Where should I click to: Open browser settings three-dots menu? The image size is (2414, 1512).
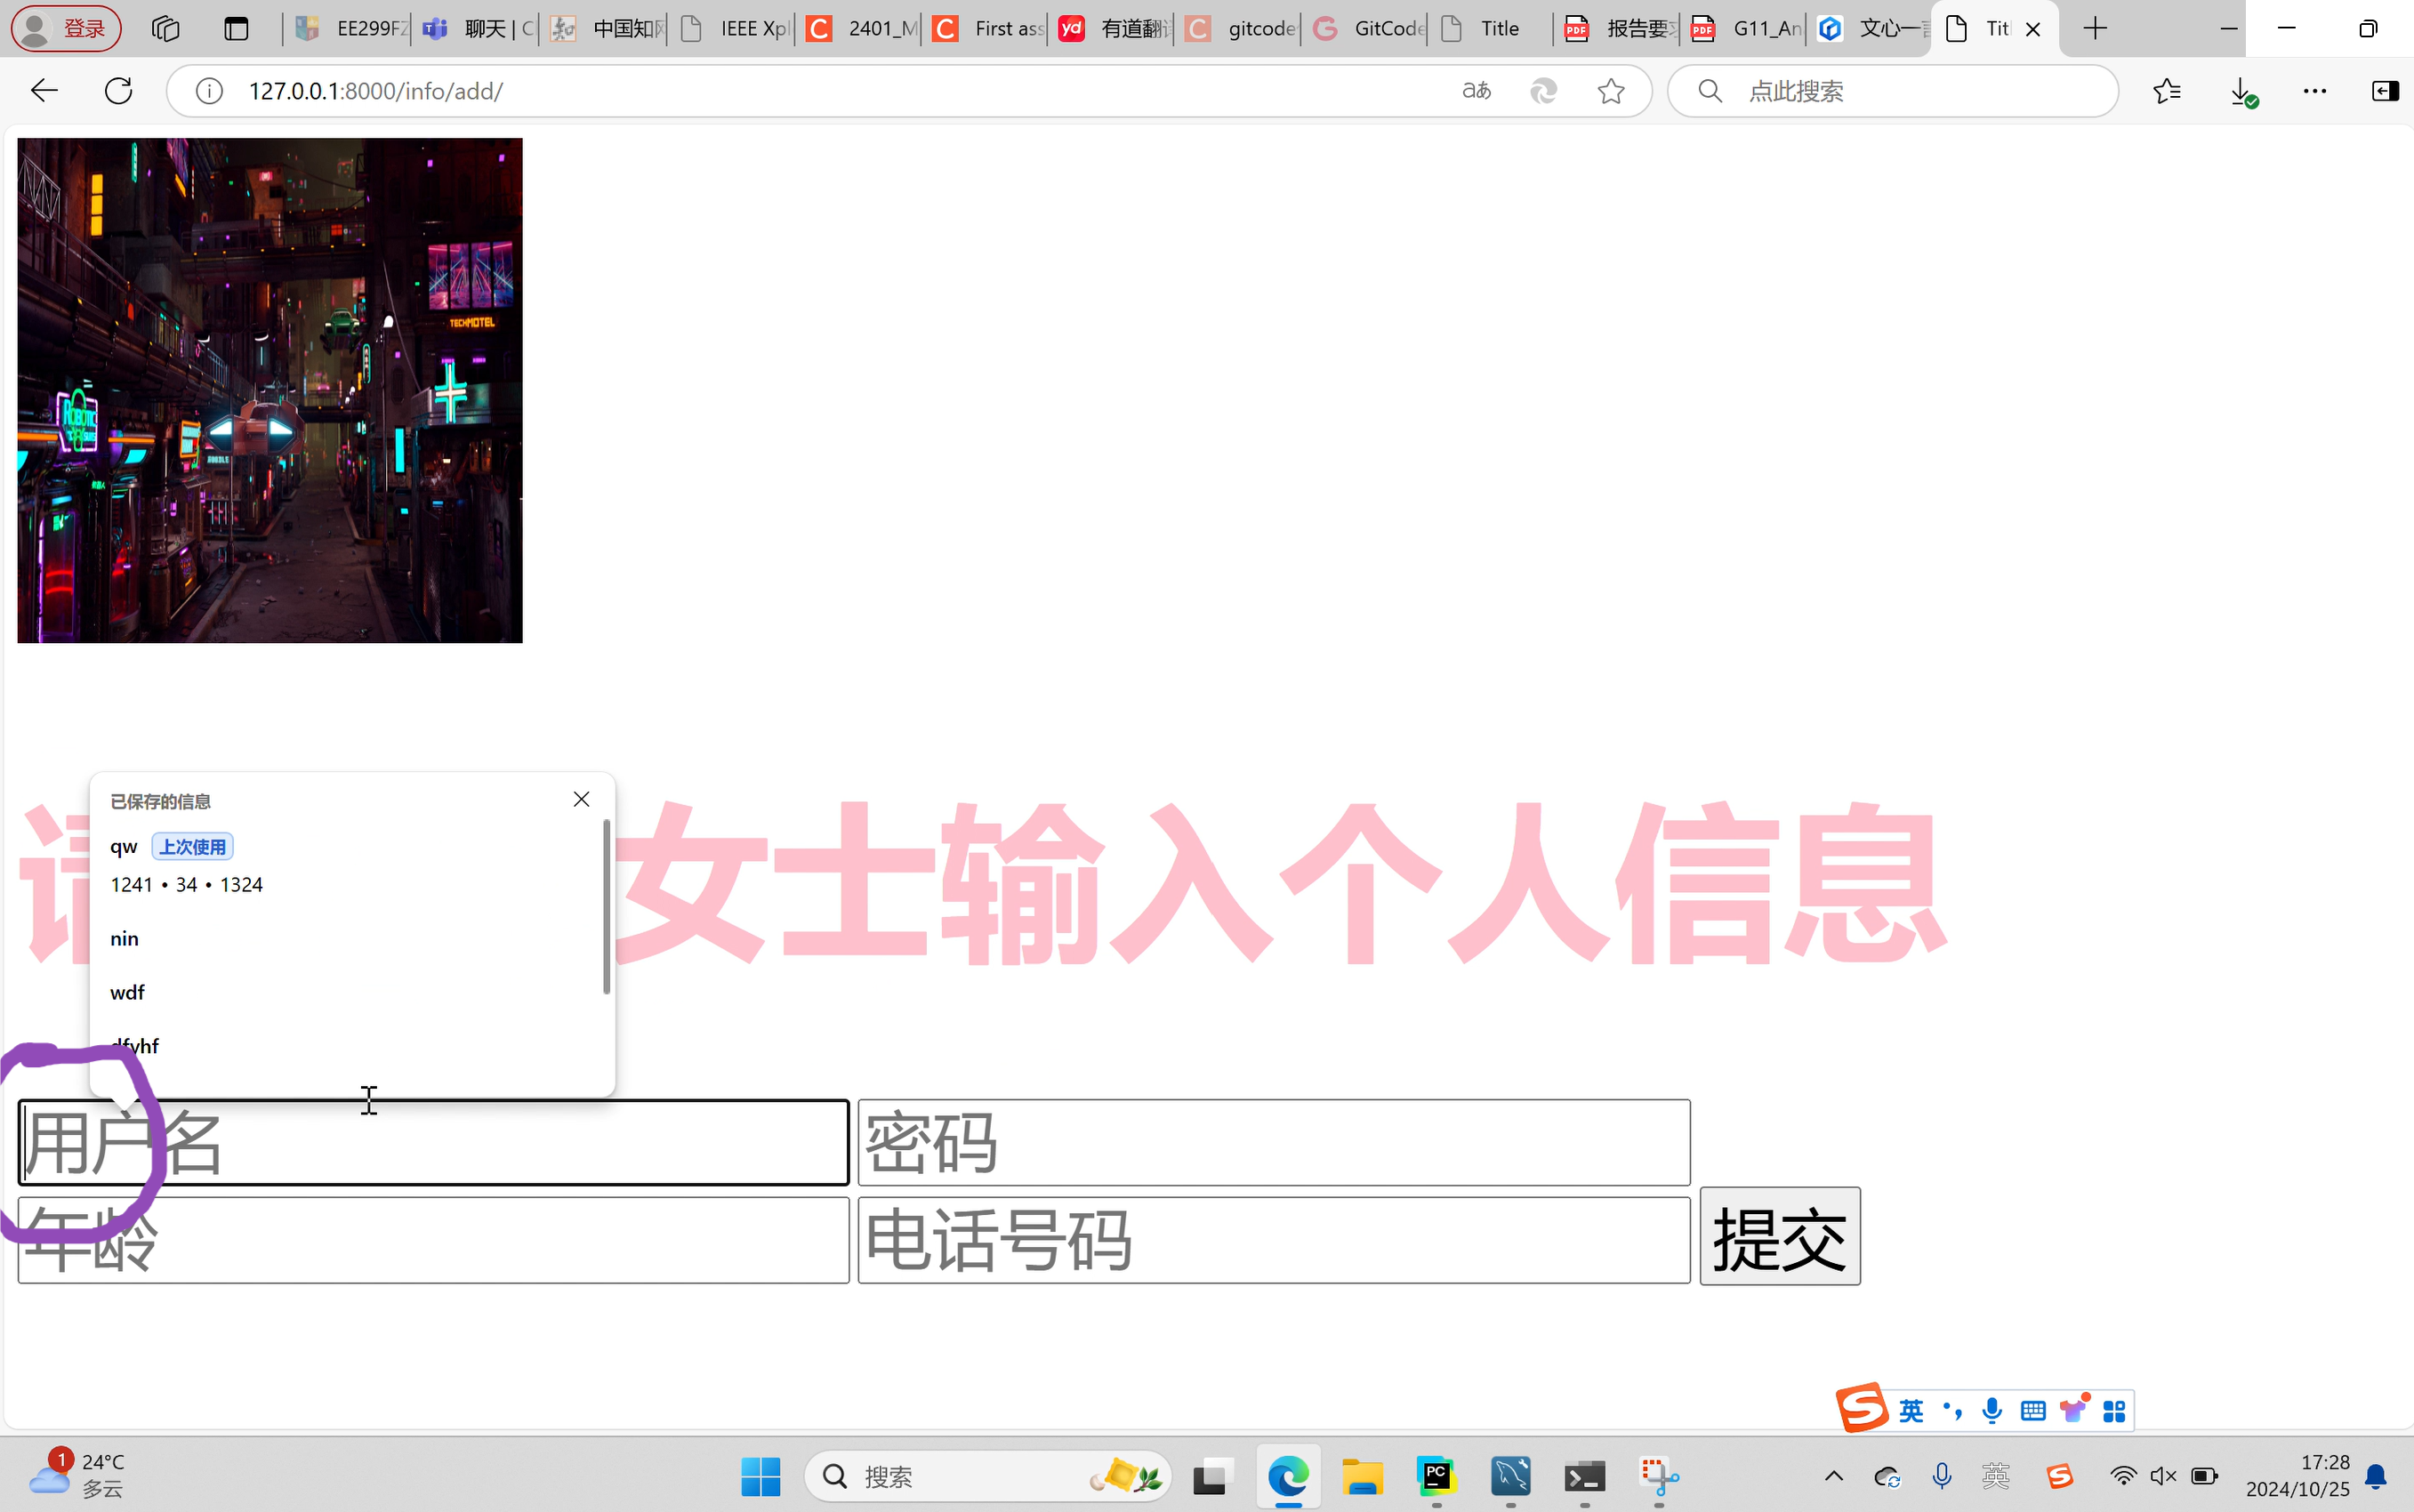(x=2315, y=91)
